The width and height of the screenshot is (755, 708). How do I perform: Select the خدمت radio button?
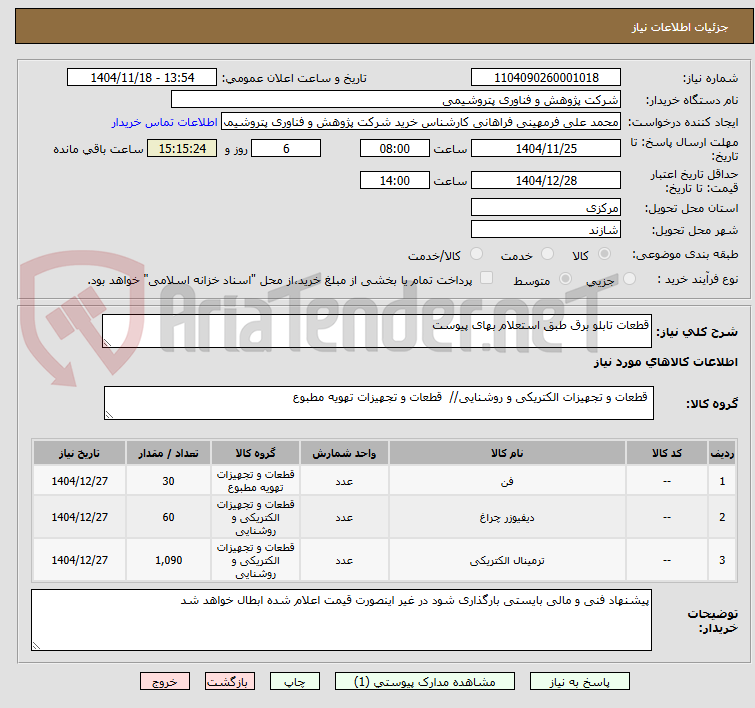tap(547, 253)
